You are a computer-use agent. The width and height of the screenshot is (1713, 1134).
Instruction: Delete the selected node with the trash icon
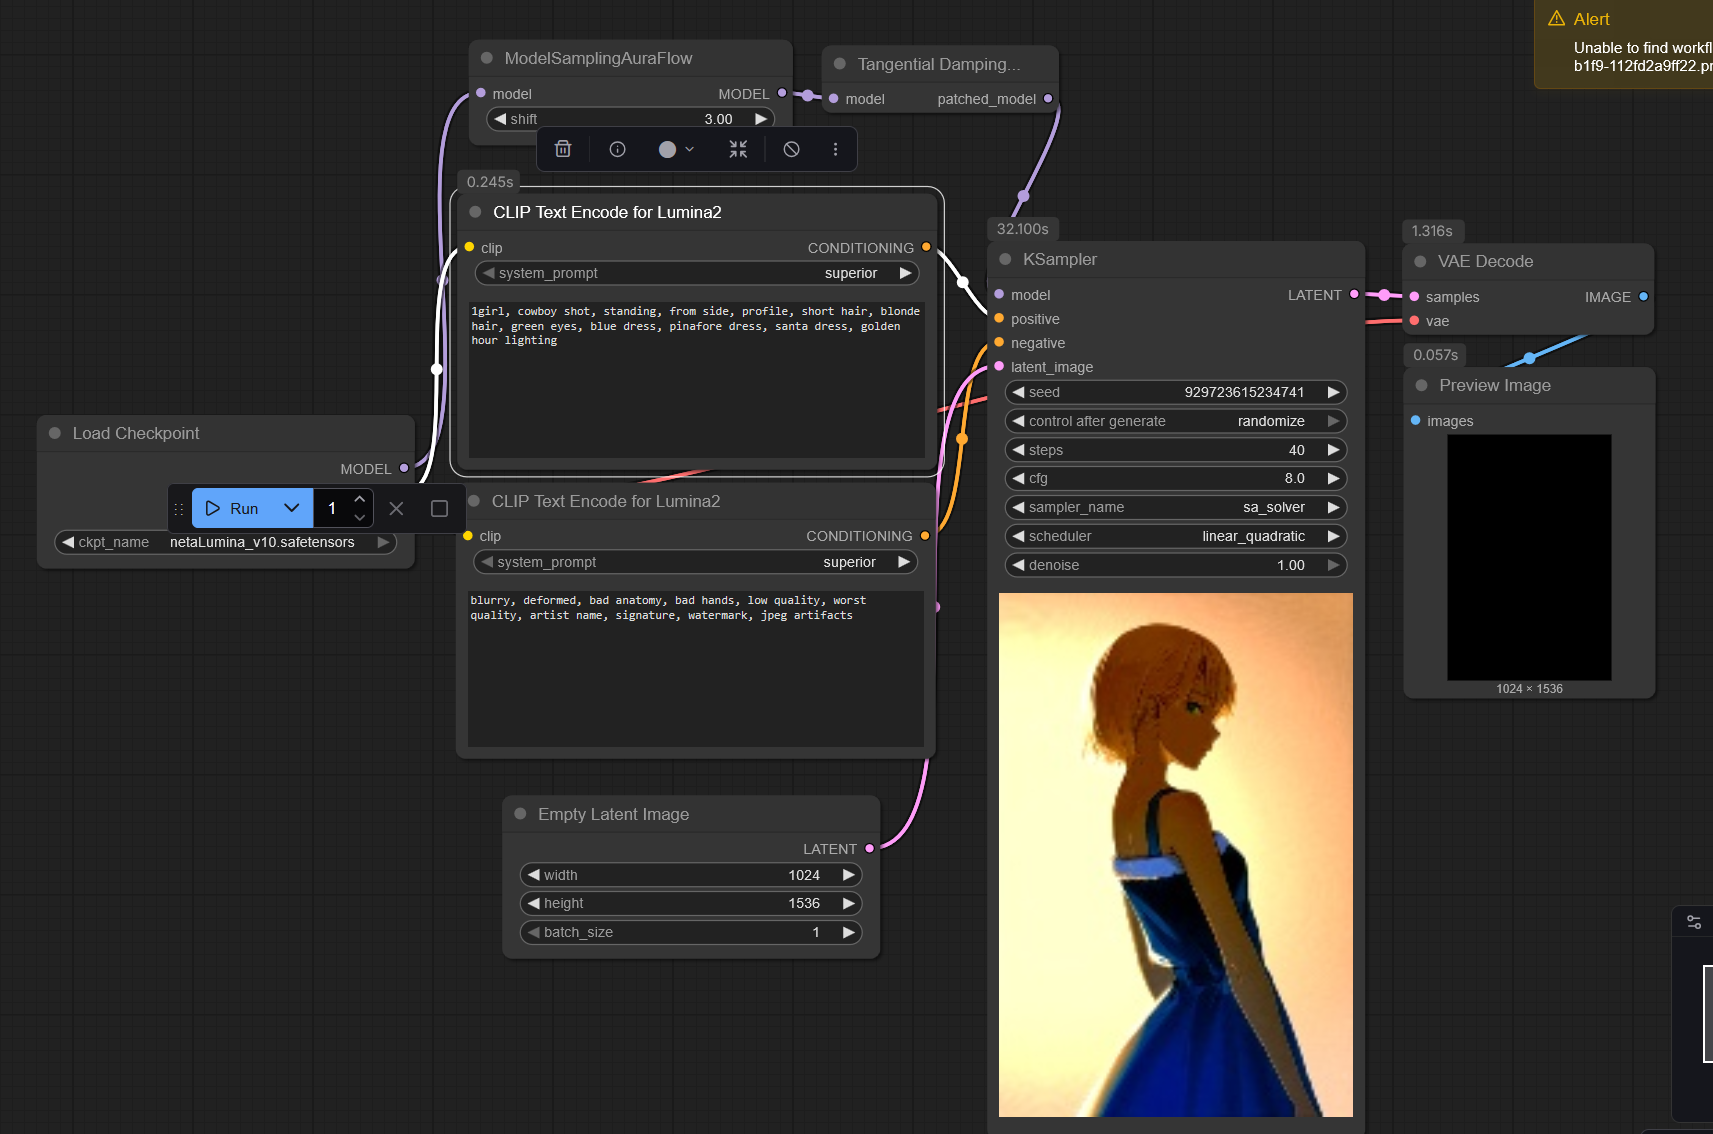(x=563, y=149)
